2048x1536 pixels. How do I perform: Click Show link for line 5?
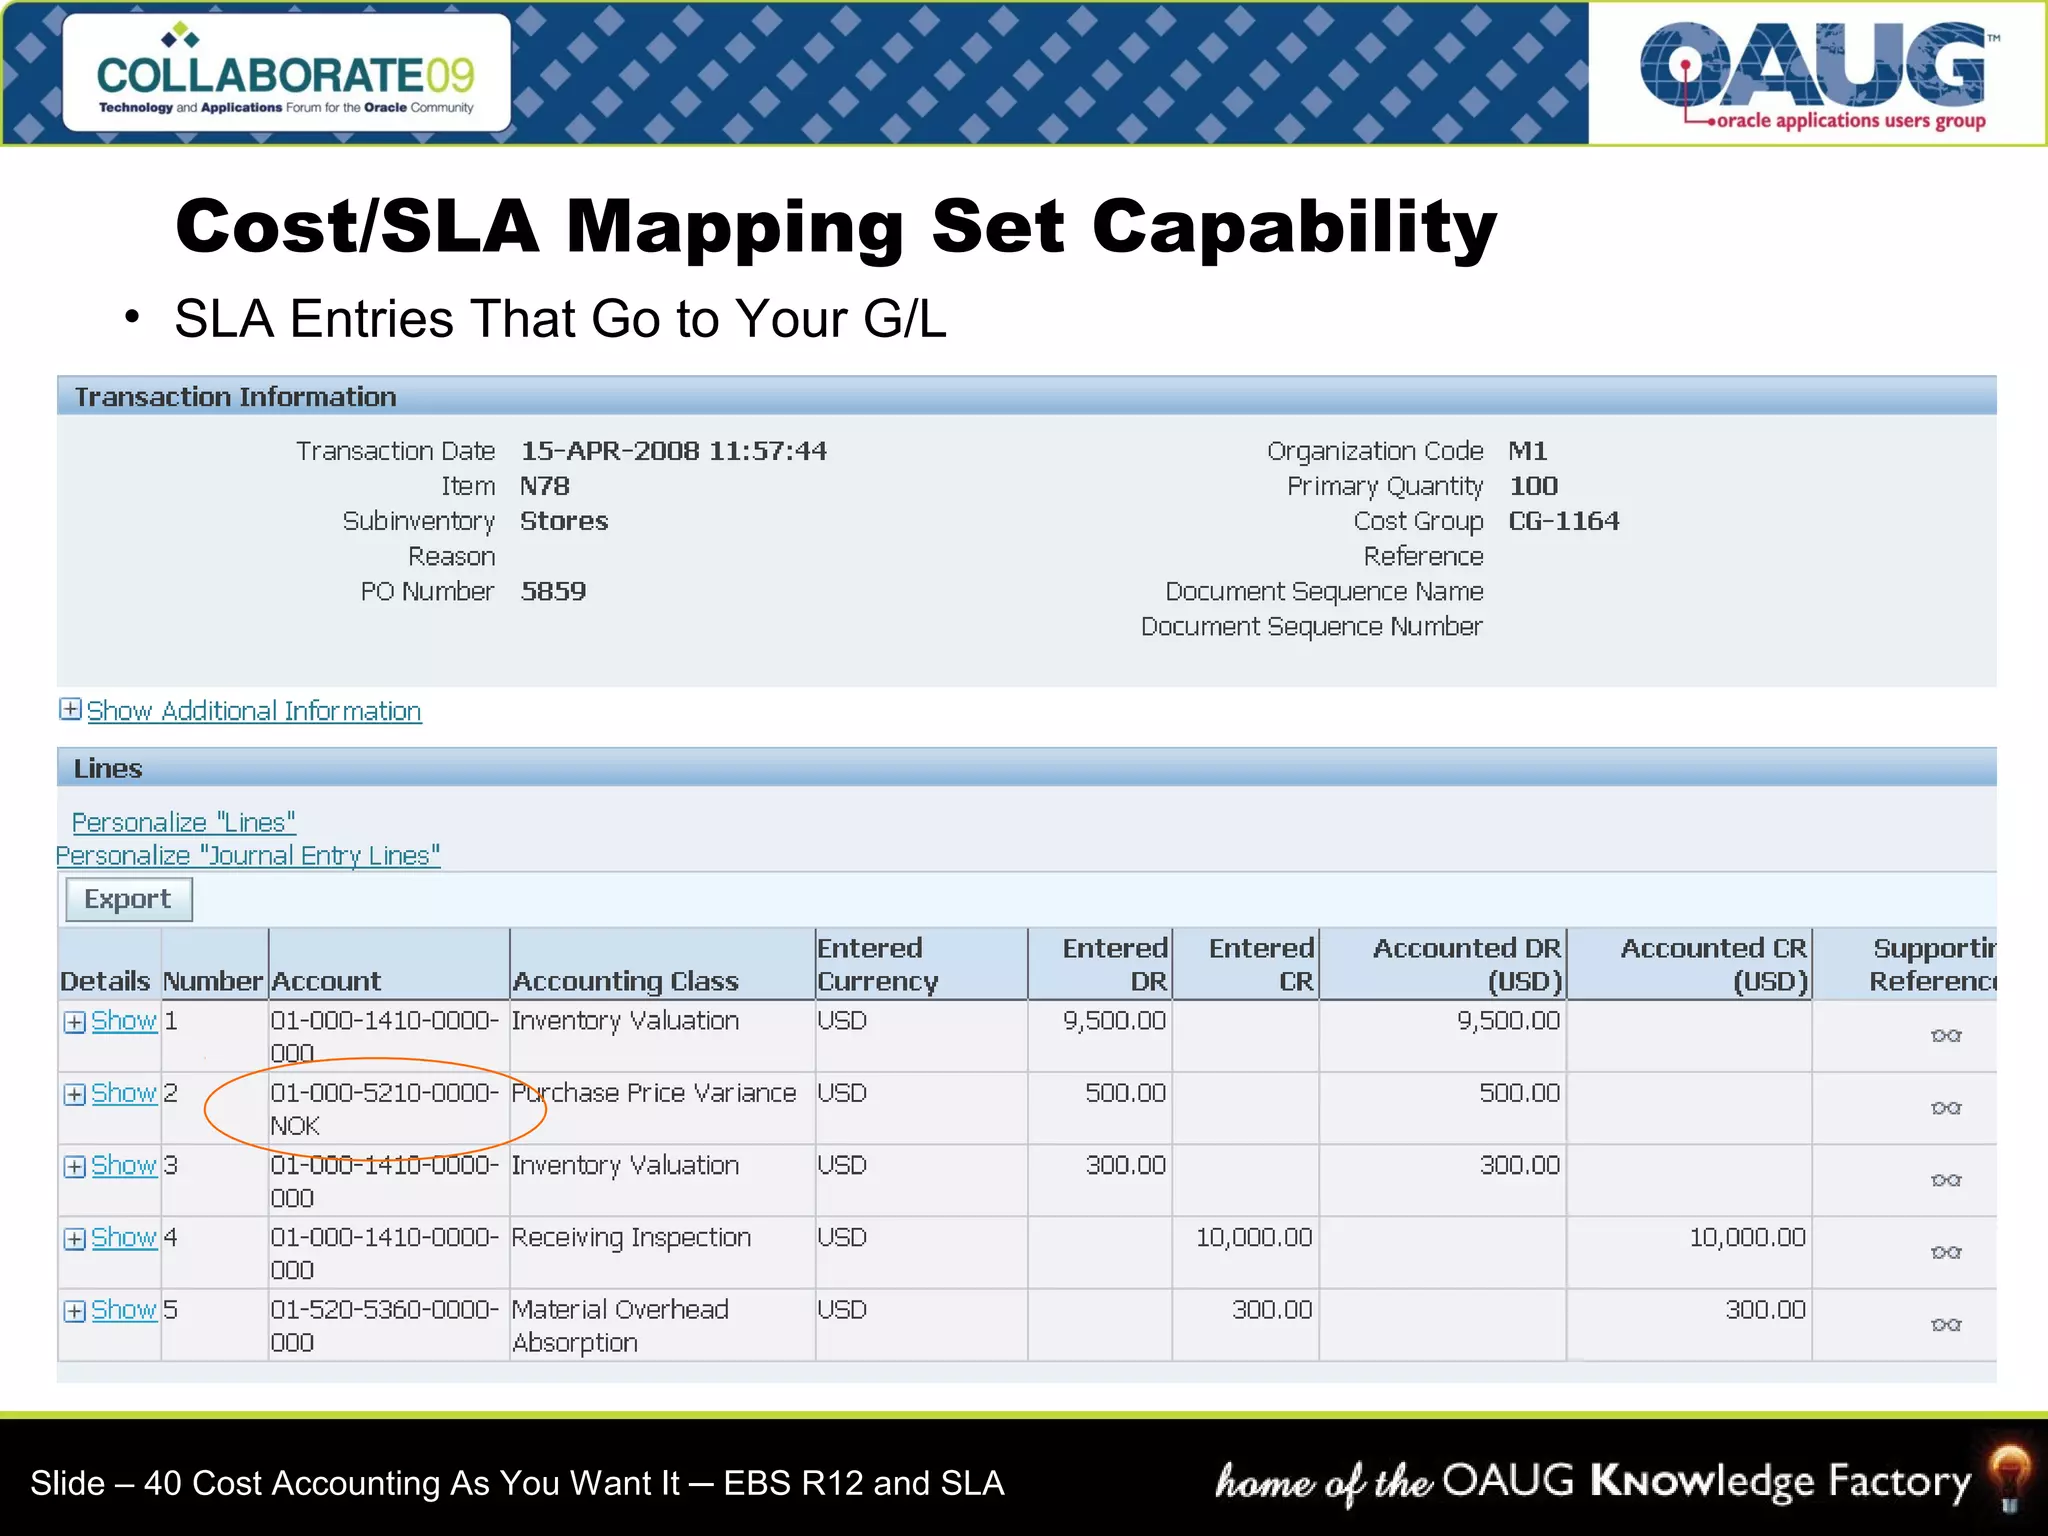point(124,1310)
